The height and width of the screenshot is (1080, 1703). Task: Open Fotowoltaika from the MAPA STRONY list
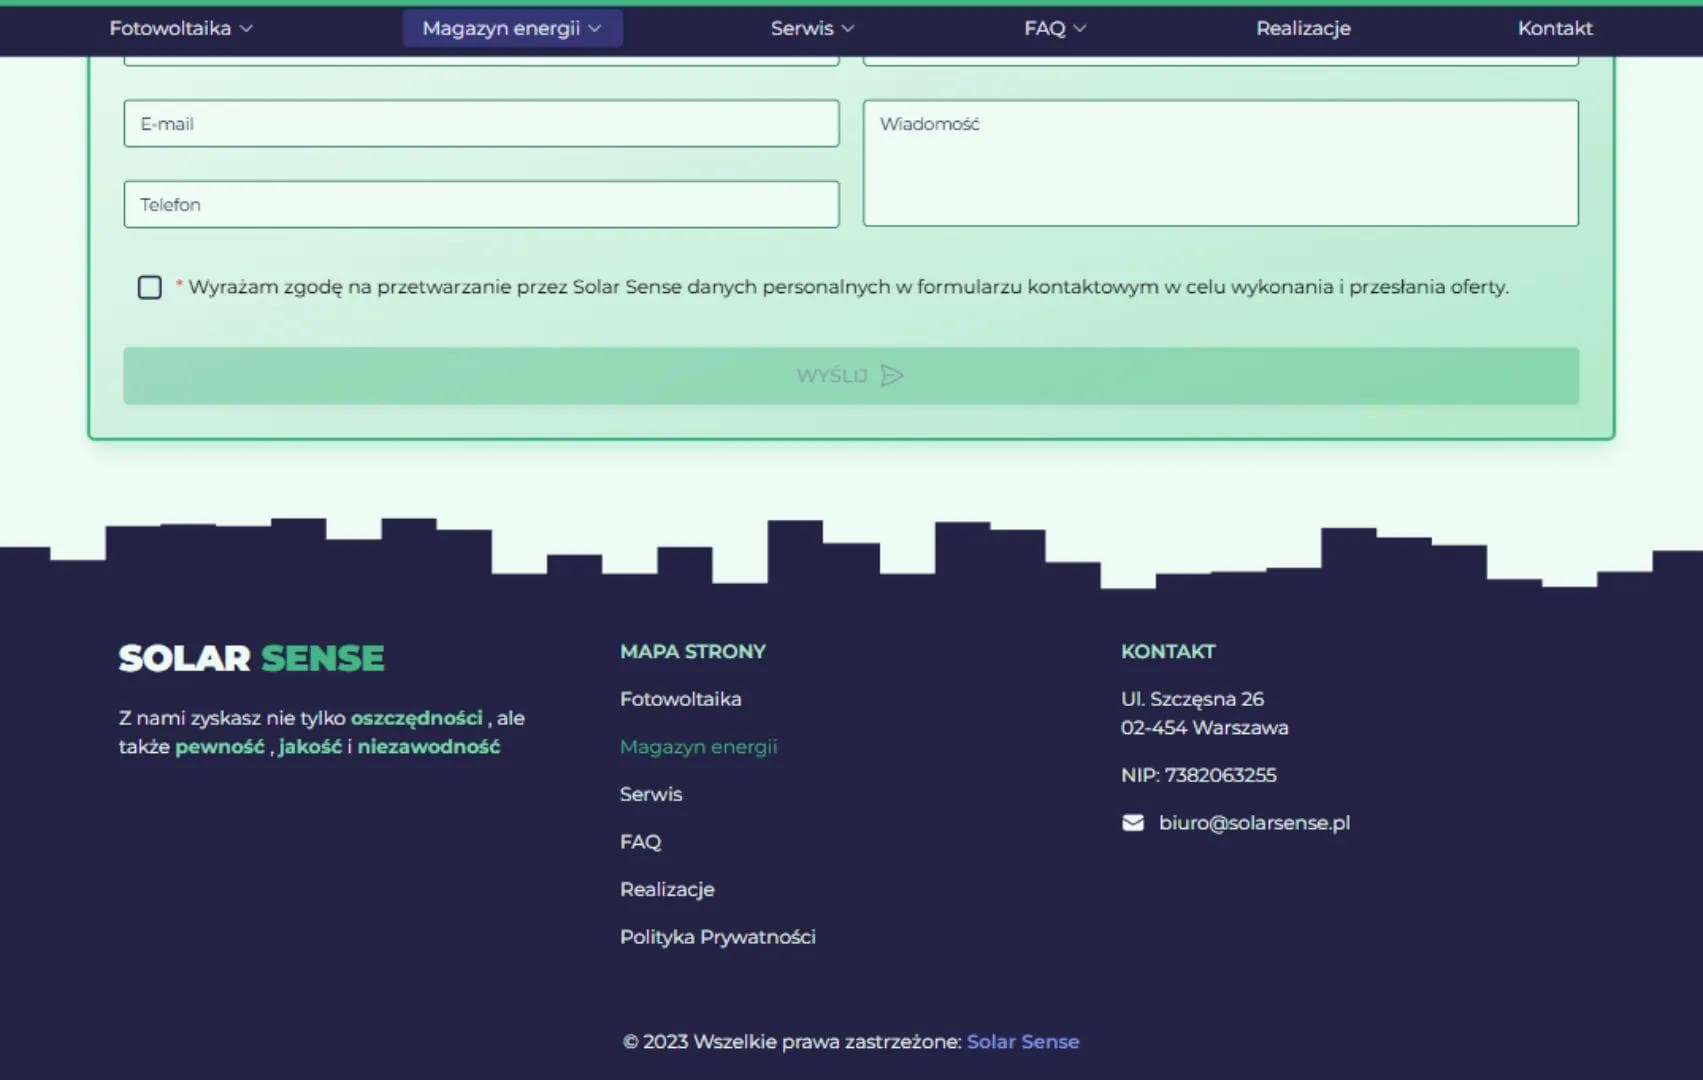(681, 699)
